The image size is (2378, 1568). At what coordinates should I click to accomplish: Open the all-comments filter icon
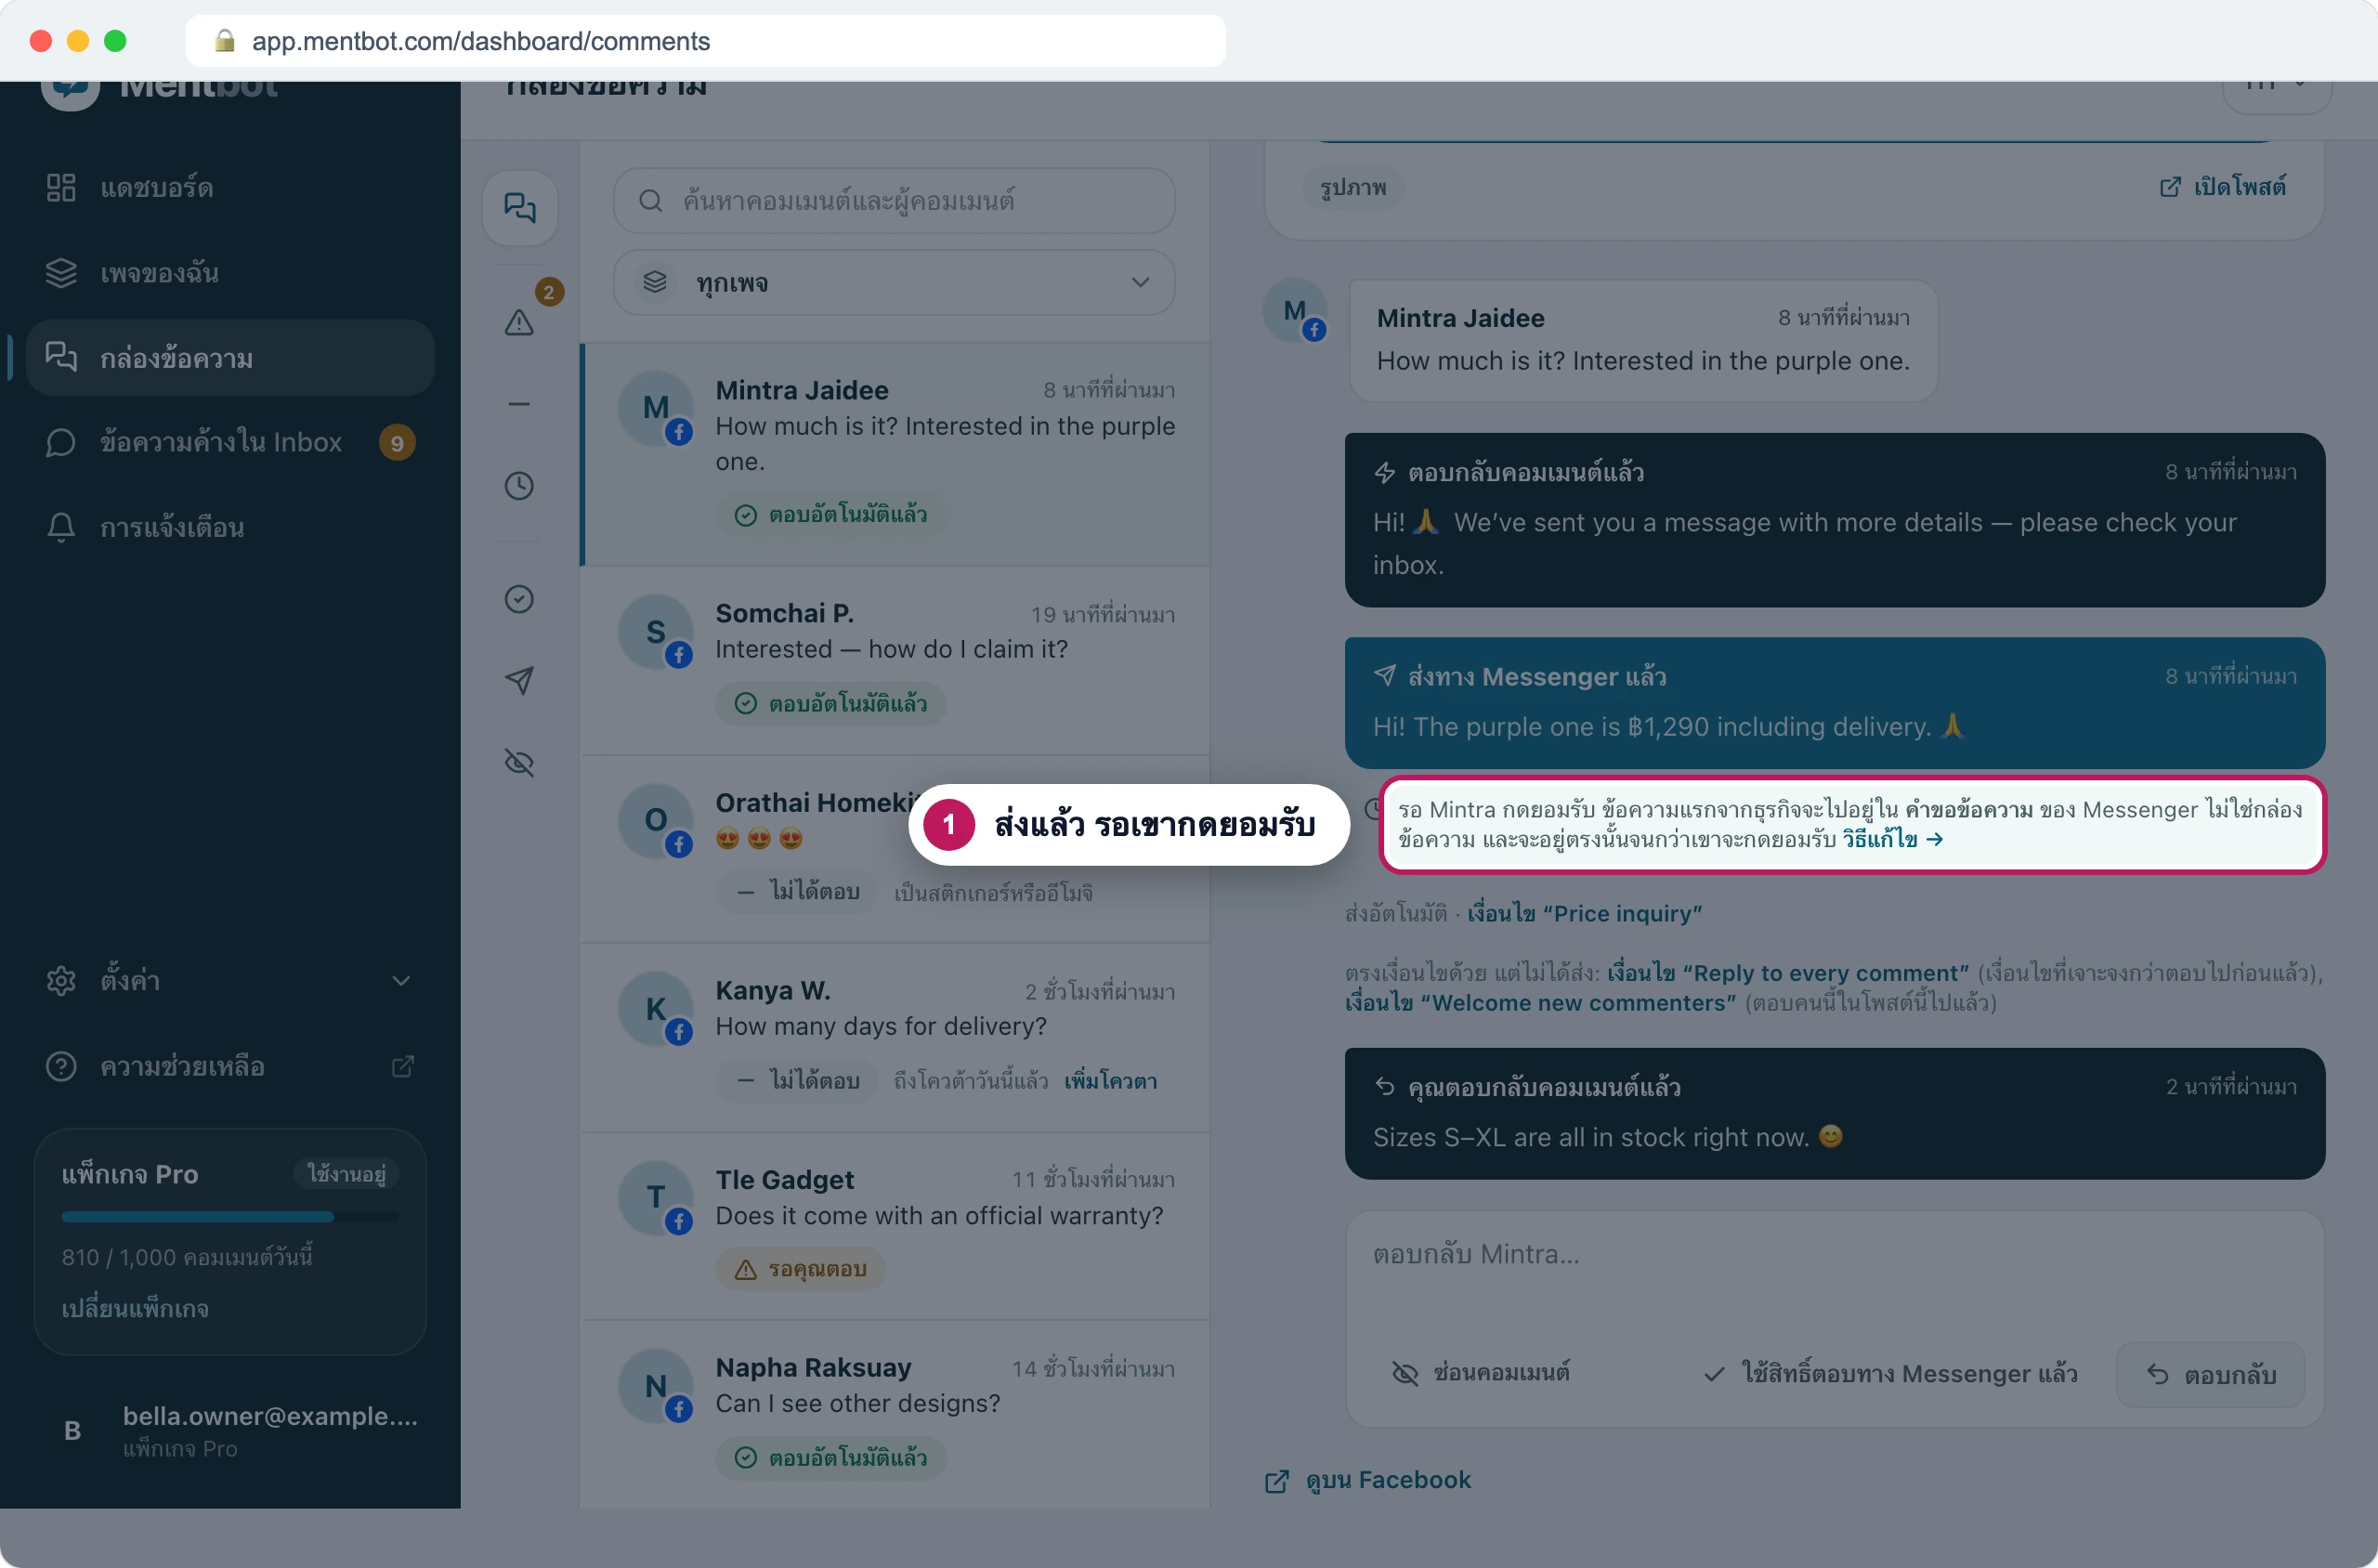tap(520, 207)
